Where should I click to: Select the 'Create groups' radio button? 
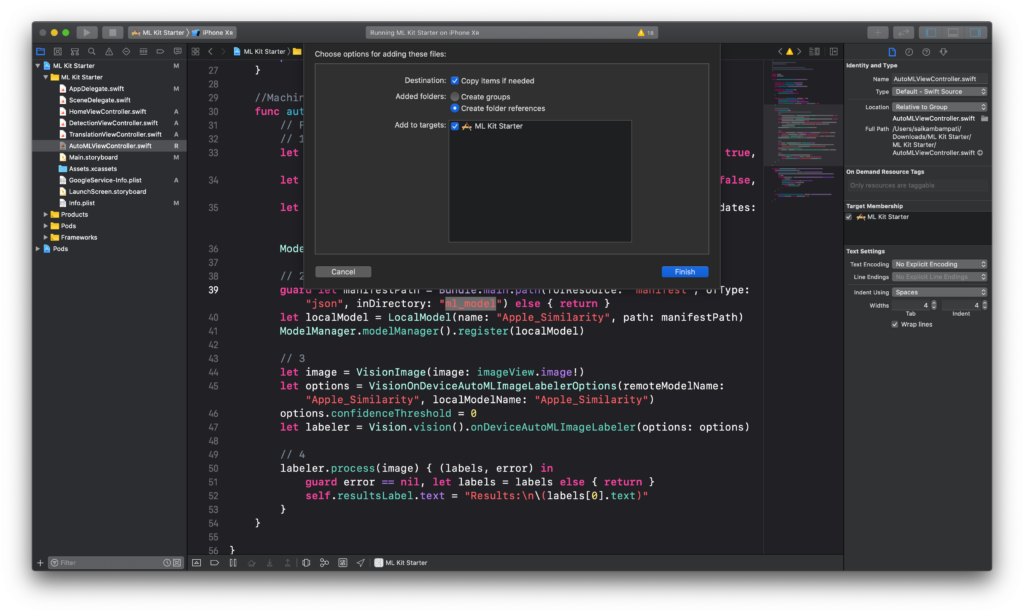tap(455, 97)
